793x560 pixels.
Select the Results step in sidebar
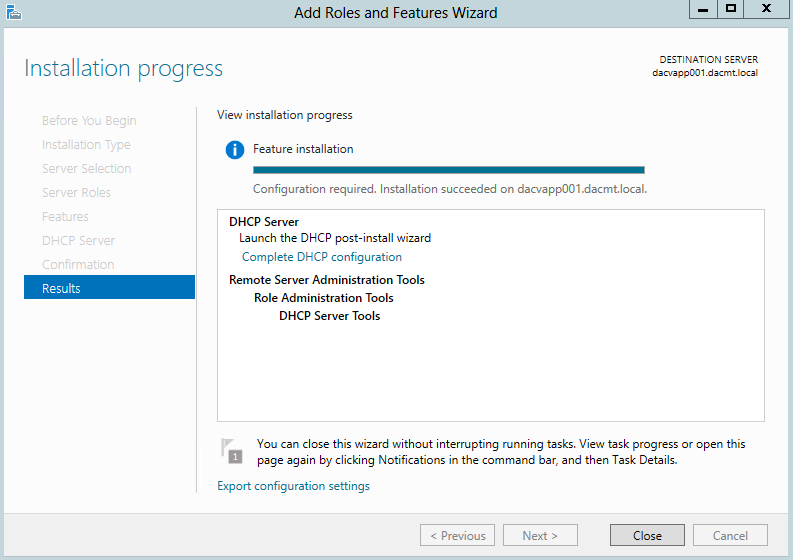point(109,287)
